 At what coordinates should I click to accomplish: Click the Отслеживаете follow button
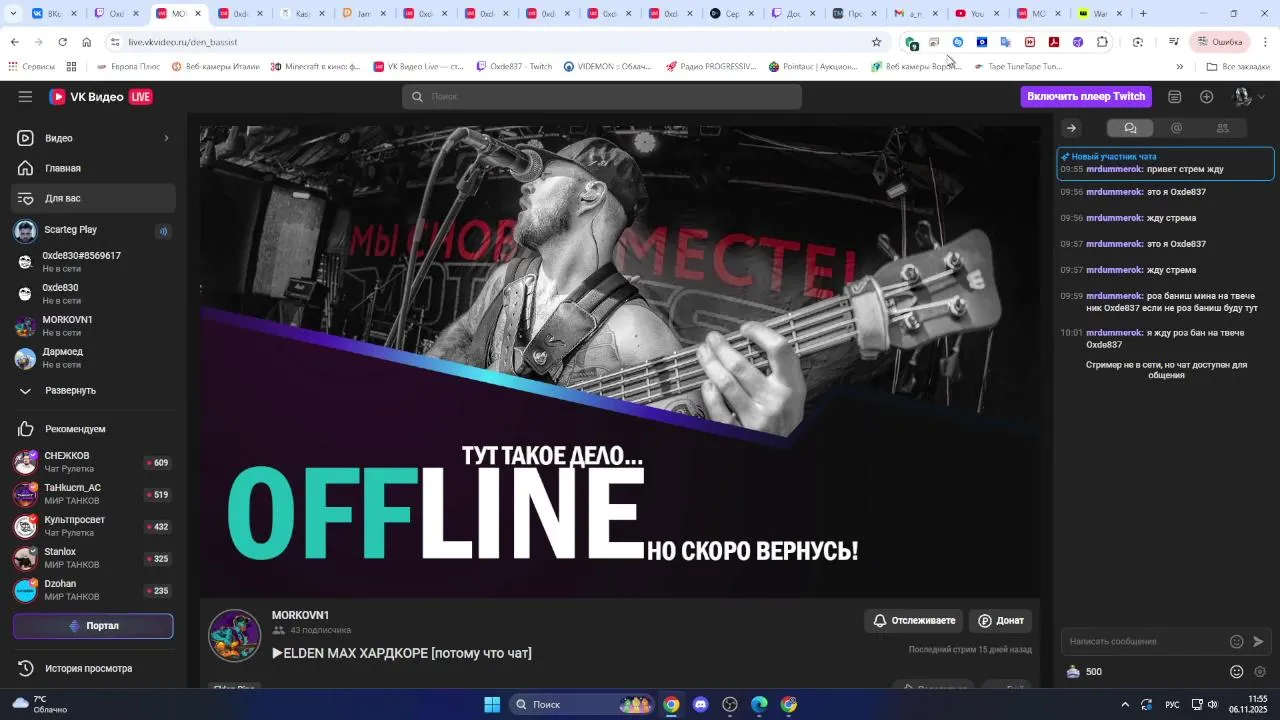[913, 621]
